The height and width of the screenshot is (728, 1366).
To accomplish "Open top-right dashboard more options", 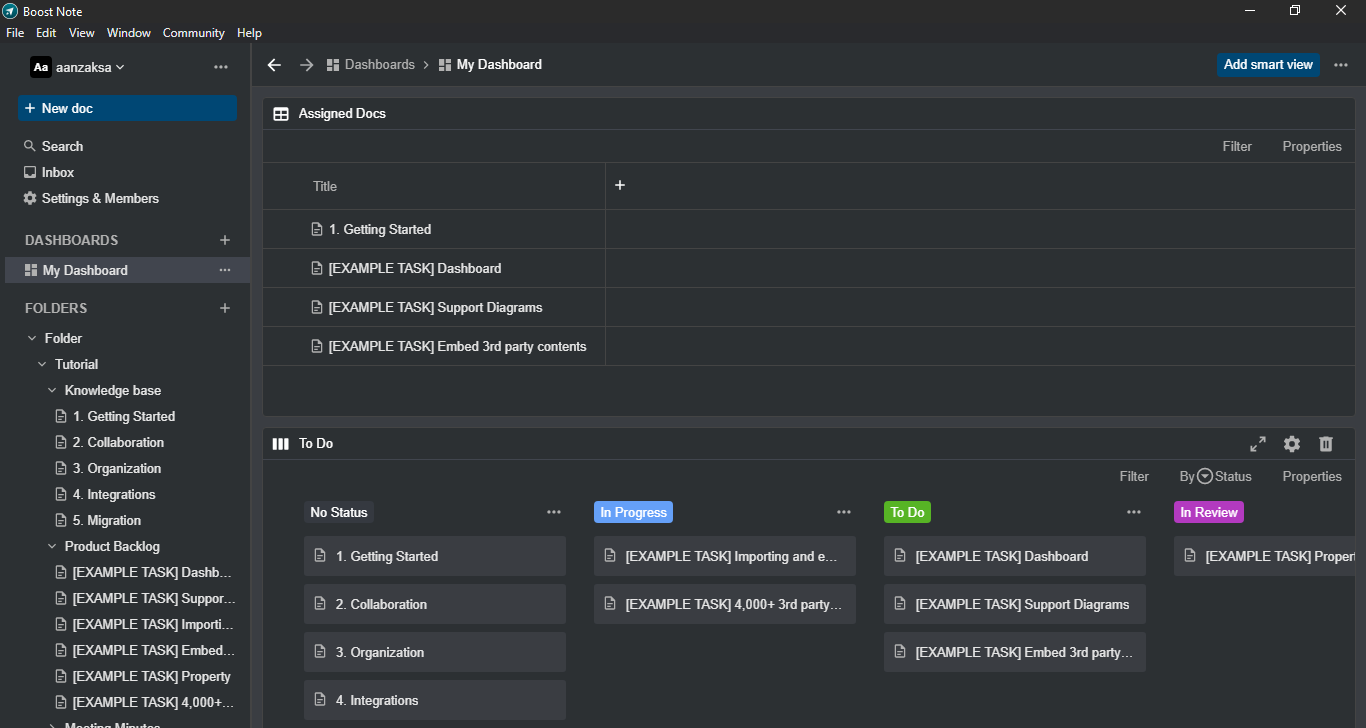I will 1341,65.
